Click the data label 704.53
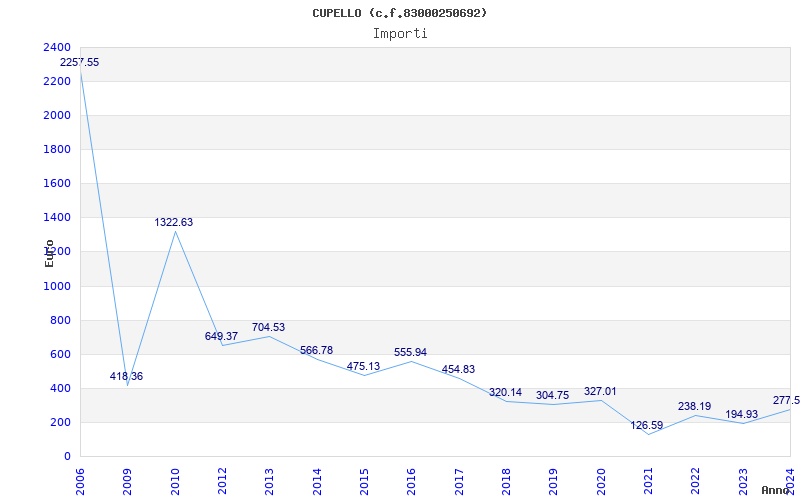Image resolution: width=800 pixels, height=500 pixels. [268, 327]
